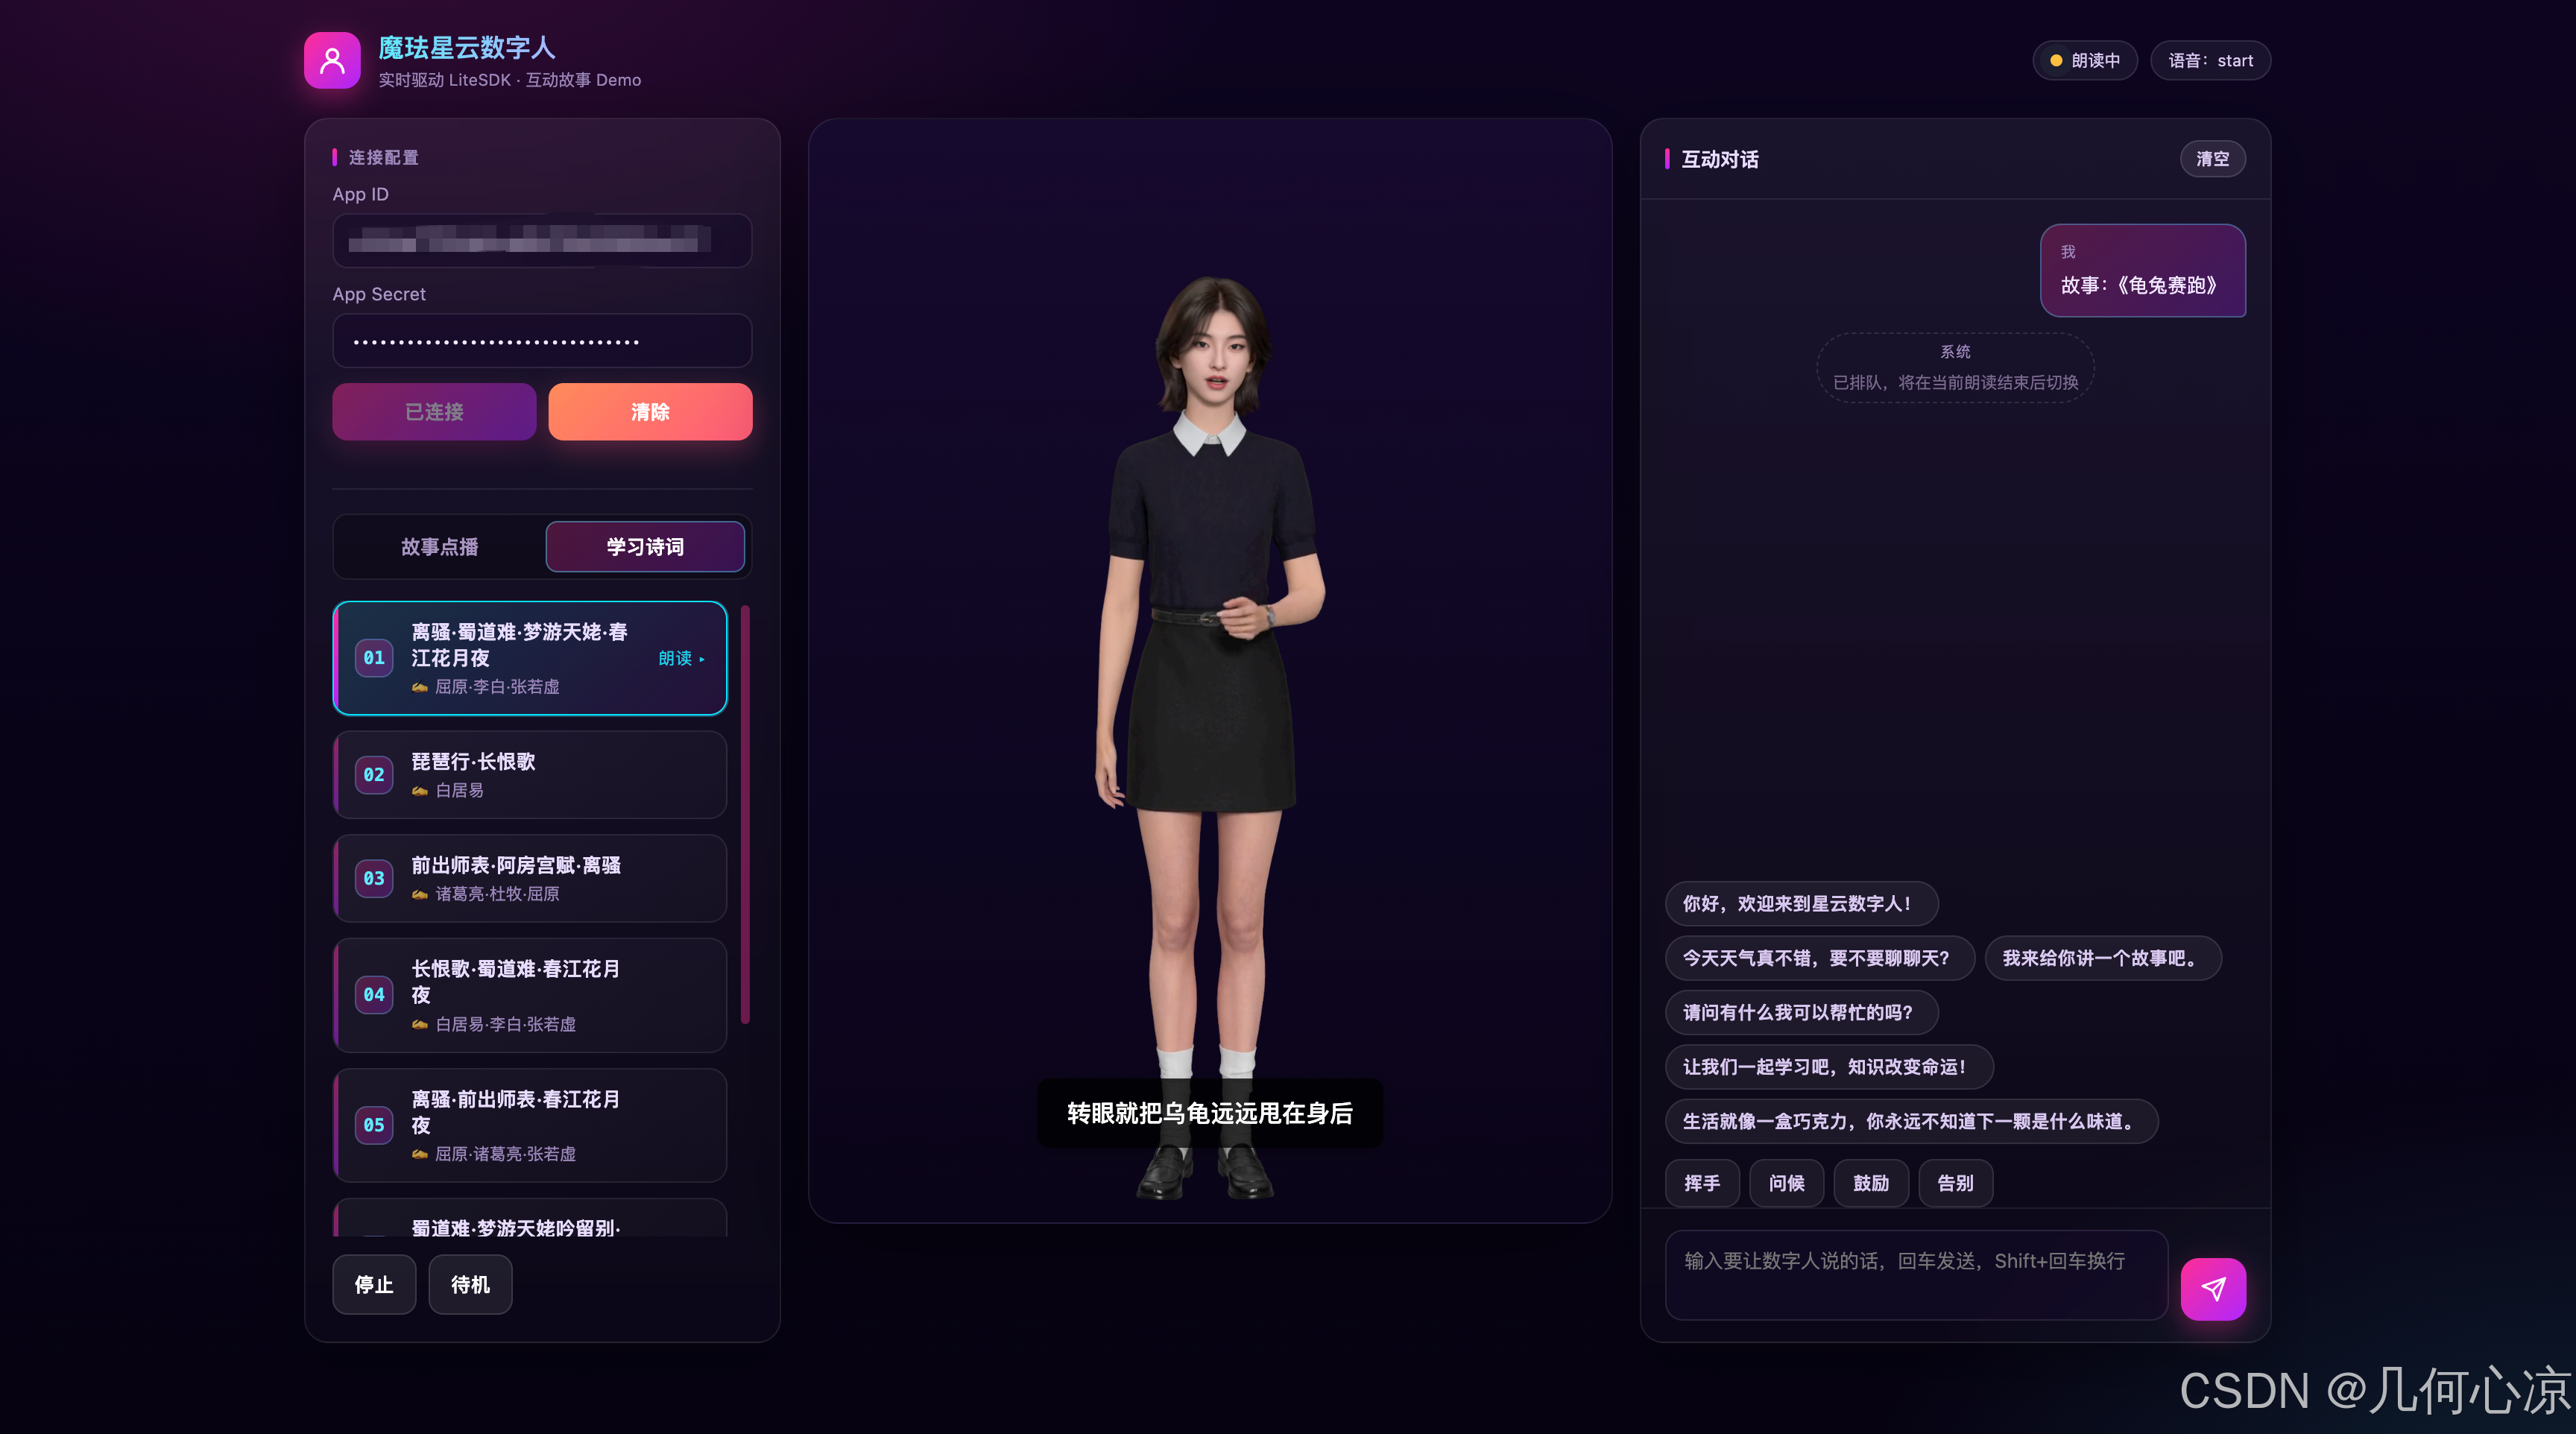Click the message input text area

click(x=1916, y=1275)
